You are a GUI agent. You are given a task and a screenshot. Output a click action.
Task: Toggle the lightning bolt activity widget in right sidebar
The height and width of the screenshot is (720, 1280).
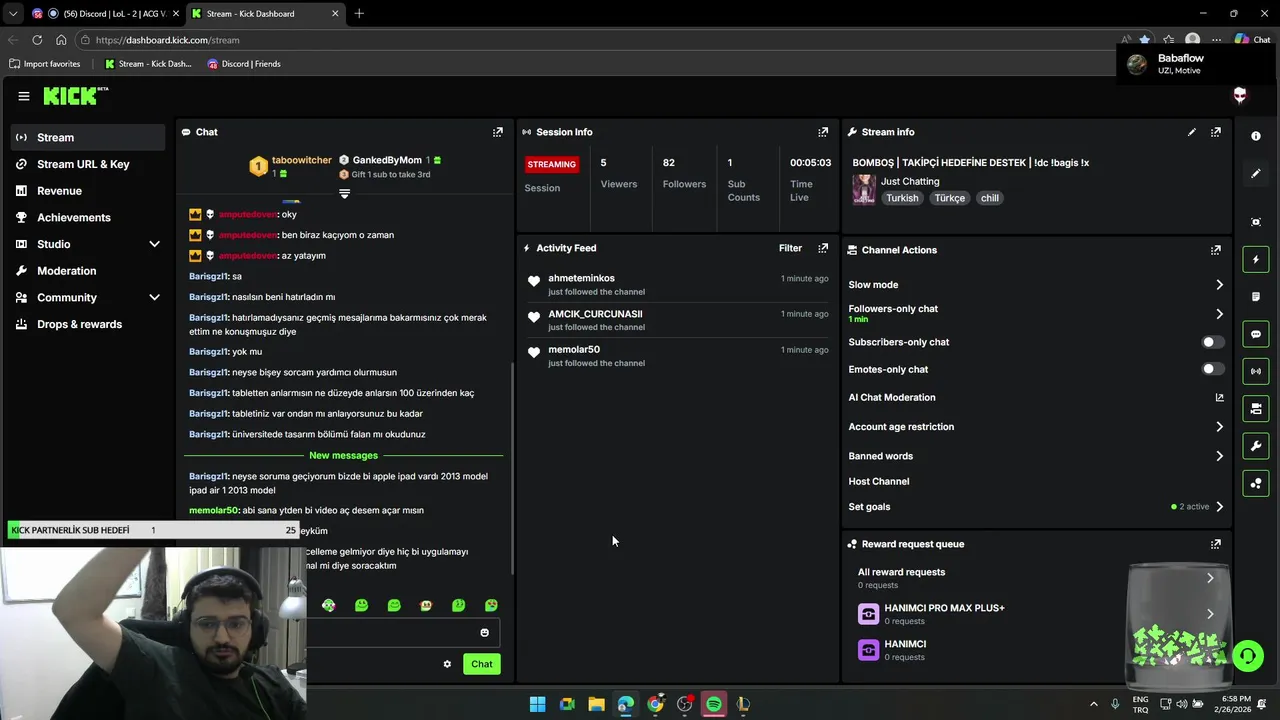point(1256,260)
